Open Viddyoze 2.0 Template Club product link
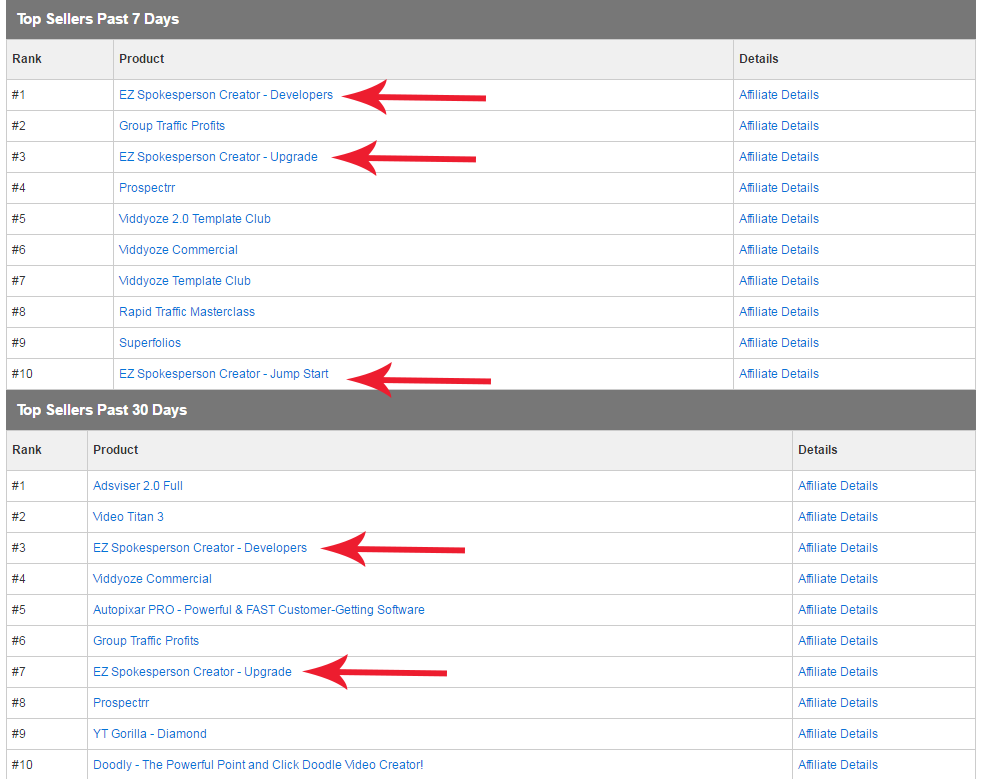 pos(195,218)
